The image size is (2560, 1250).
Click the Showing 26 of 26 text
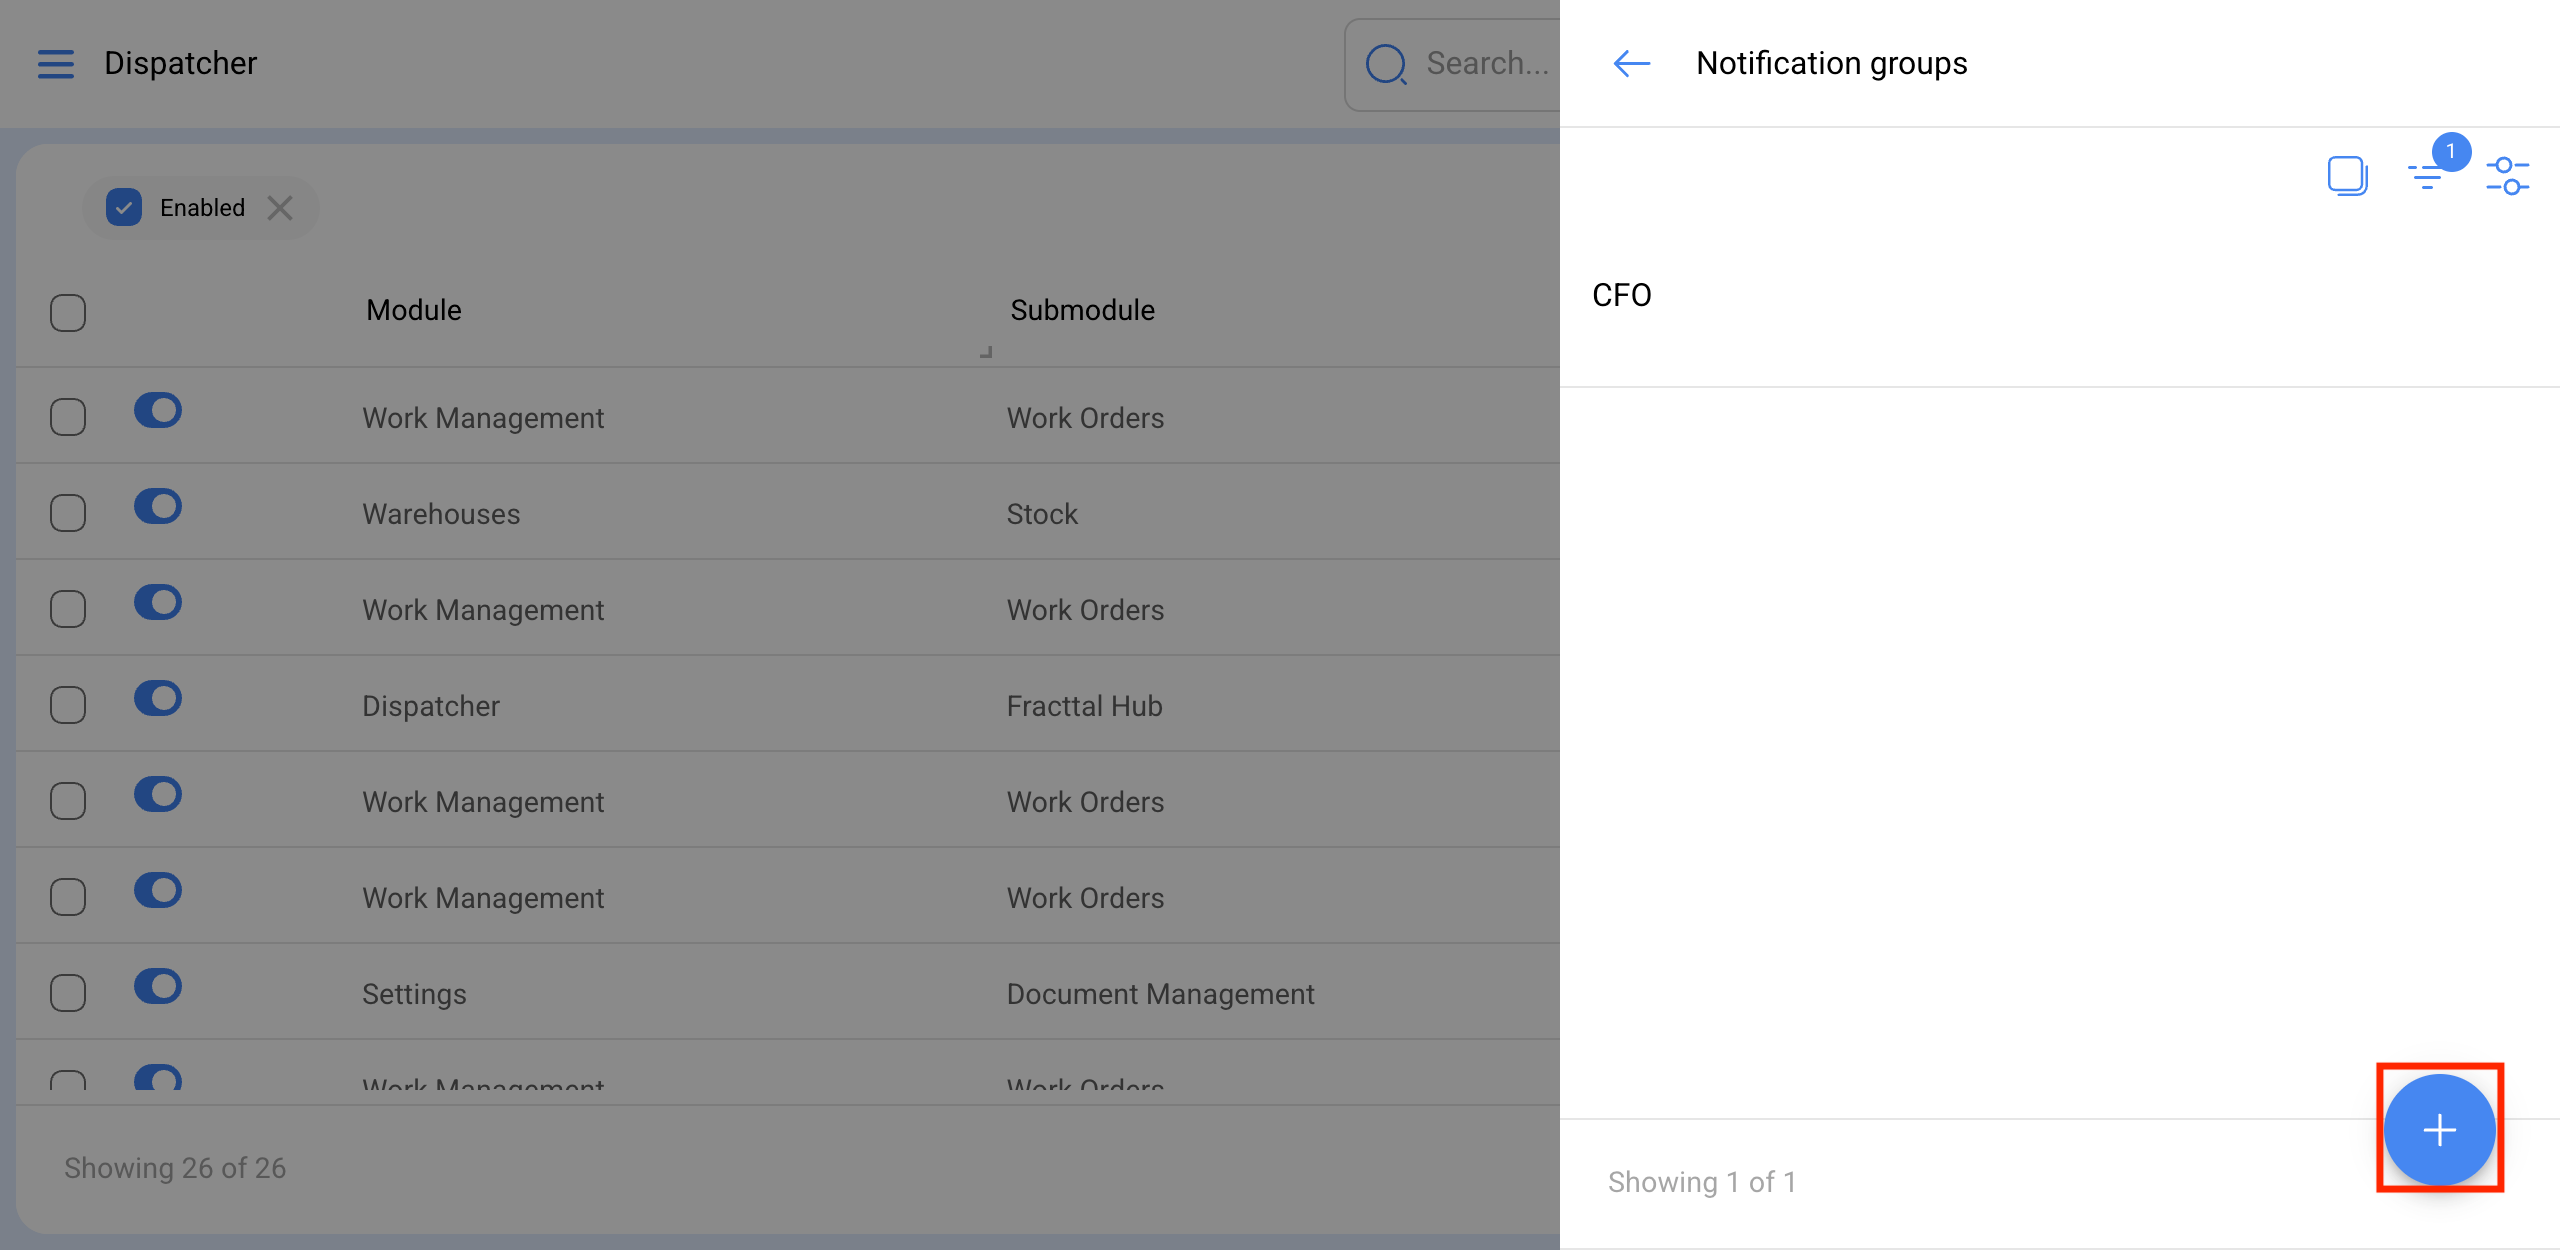(x=175, y=1168)
